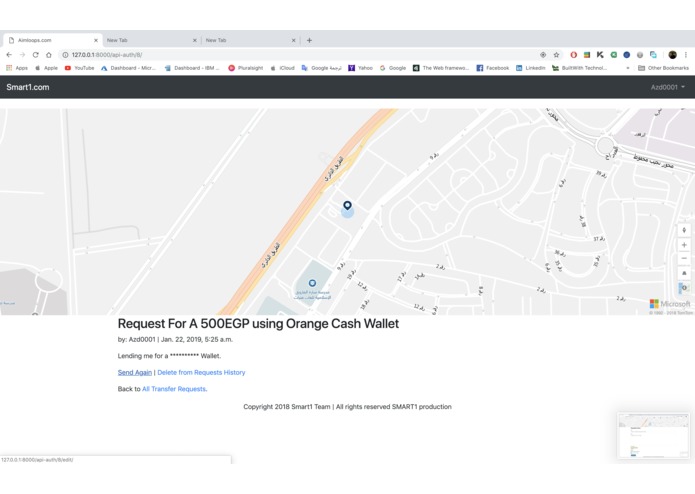Go back with the browser back arrow

(9, 55)
